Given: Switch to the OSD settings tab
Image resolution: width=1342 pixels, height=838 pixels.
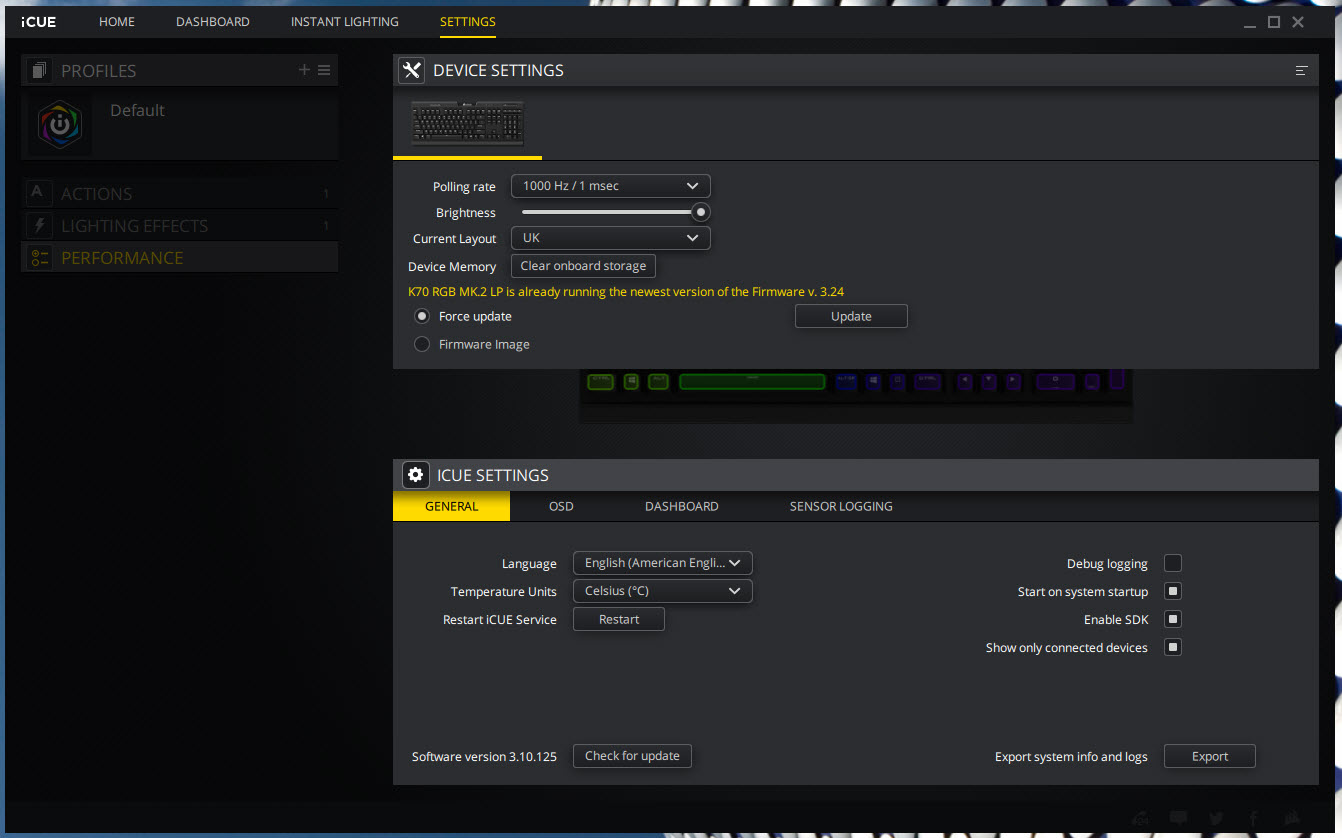Looking at the screenshot, I should (x=561, y=506).
